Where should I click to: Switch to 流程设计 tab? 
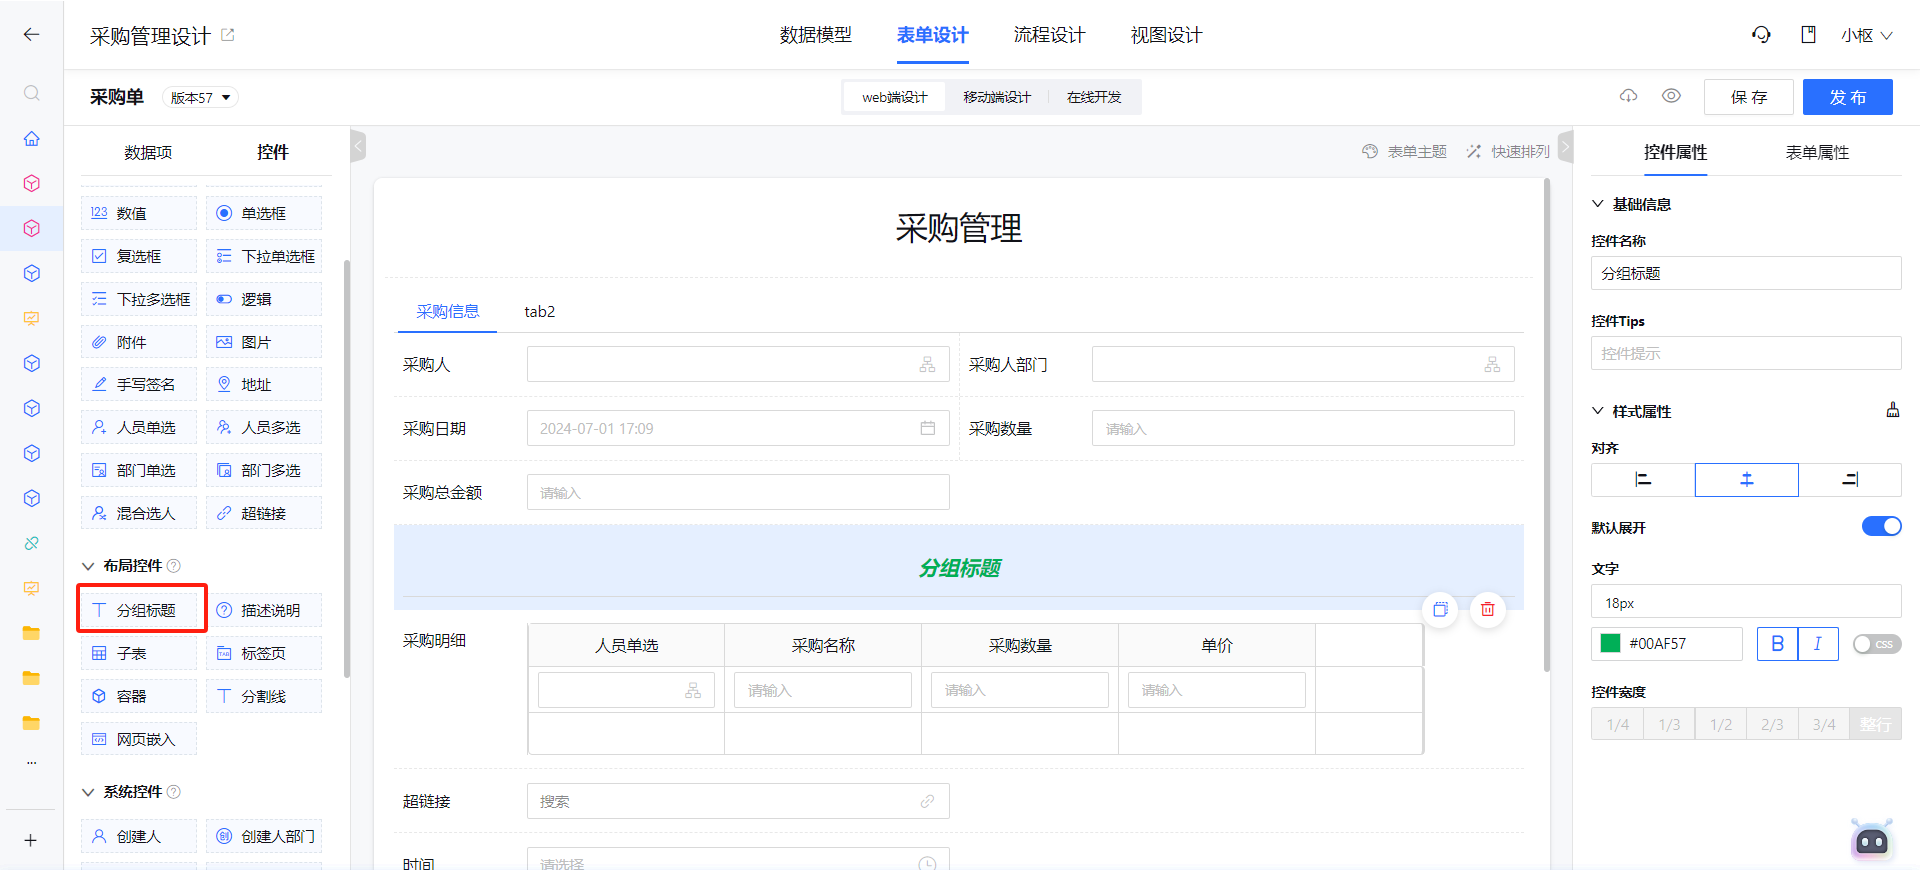point(1049,35)
